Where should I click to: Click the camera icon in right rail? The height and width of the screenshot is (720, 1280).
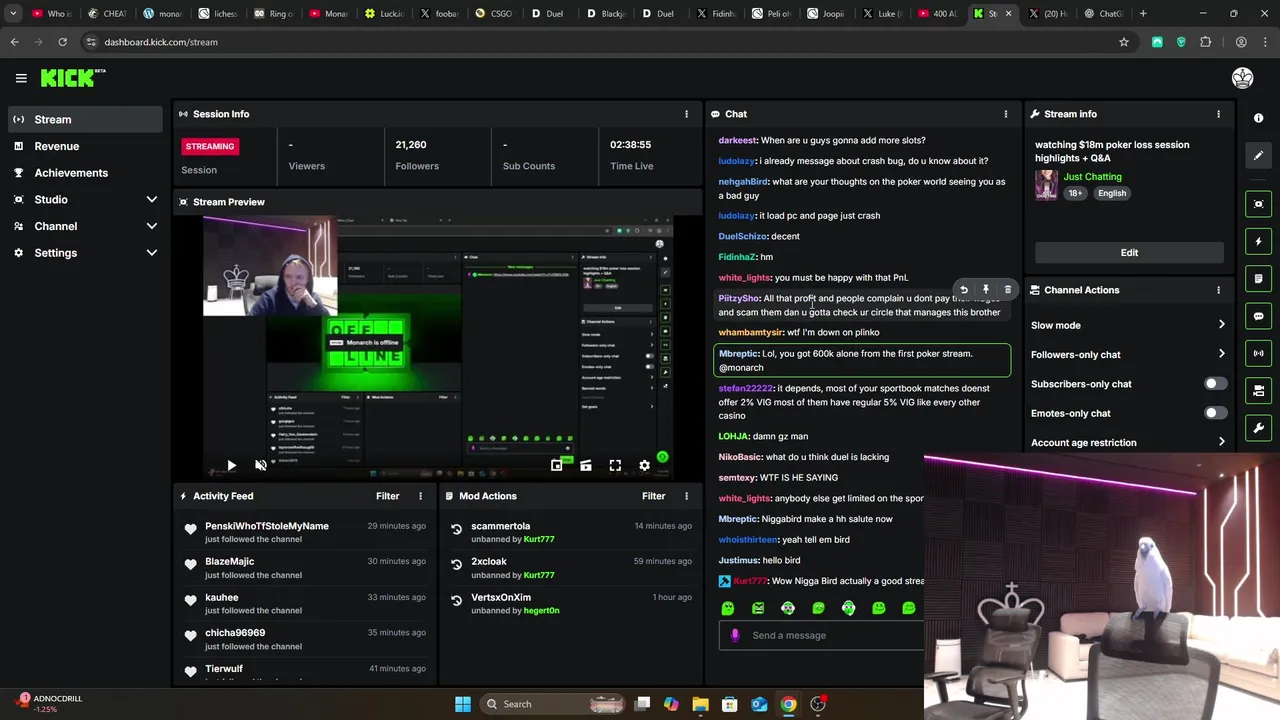[x=1258, y=390]
